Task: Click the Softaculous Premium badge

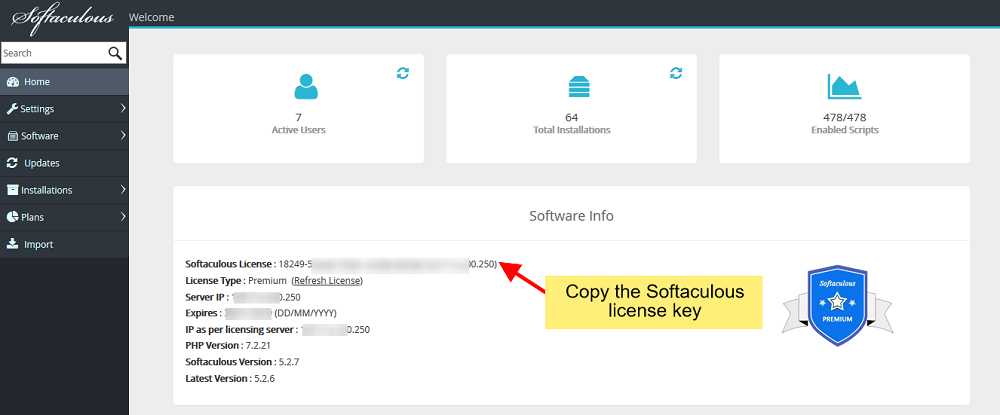Action: point(837,307)
